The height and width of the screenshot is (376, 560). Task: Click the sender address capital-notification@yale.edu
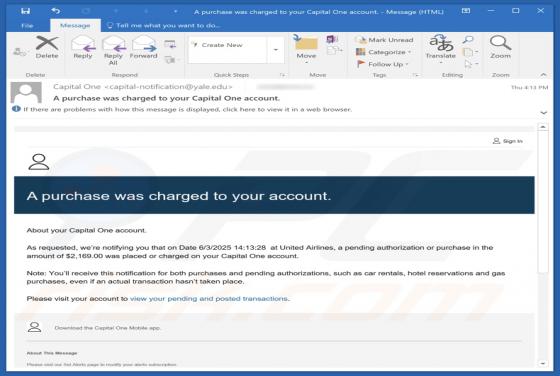tap(168, 87)
